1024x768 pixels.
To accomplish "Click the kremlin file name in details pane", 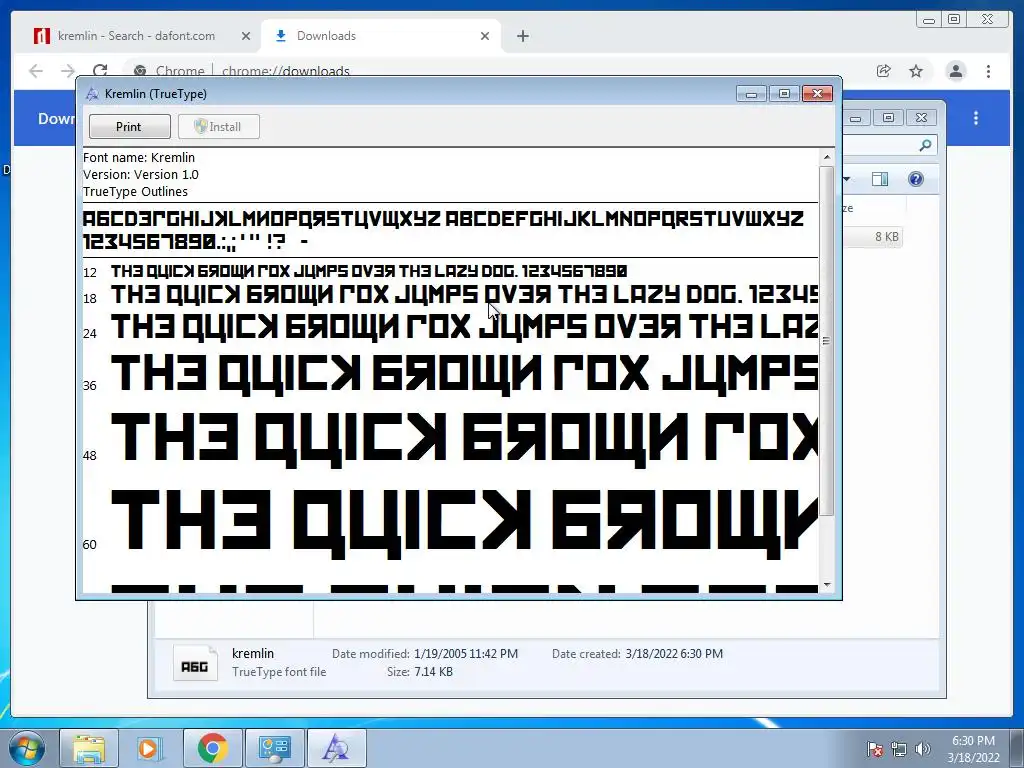I will (x=253, y=654).
